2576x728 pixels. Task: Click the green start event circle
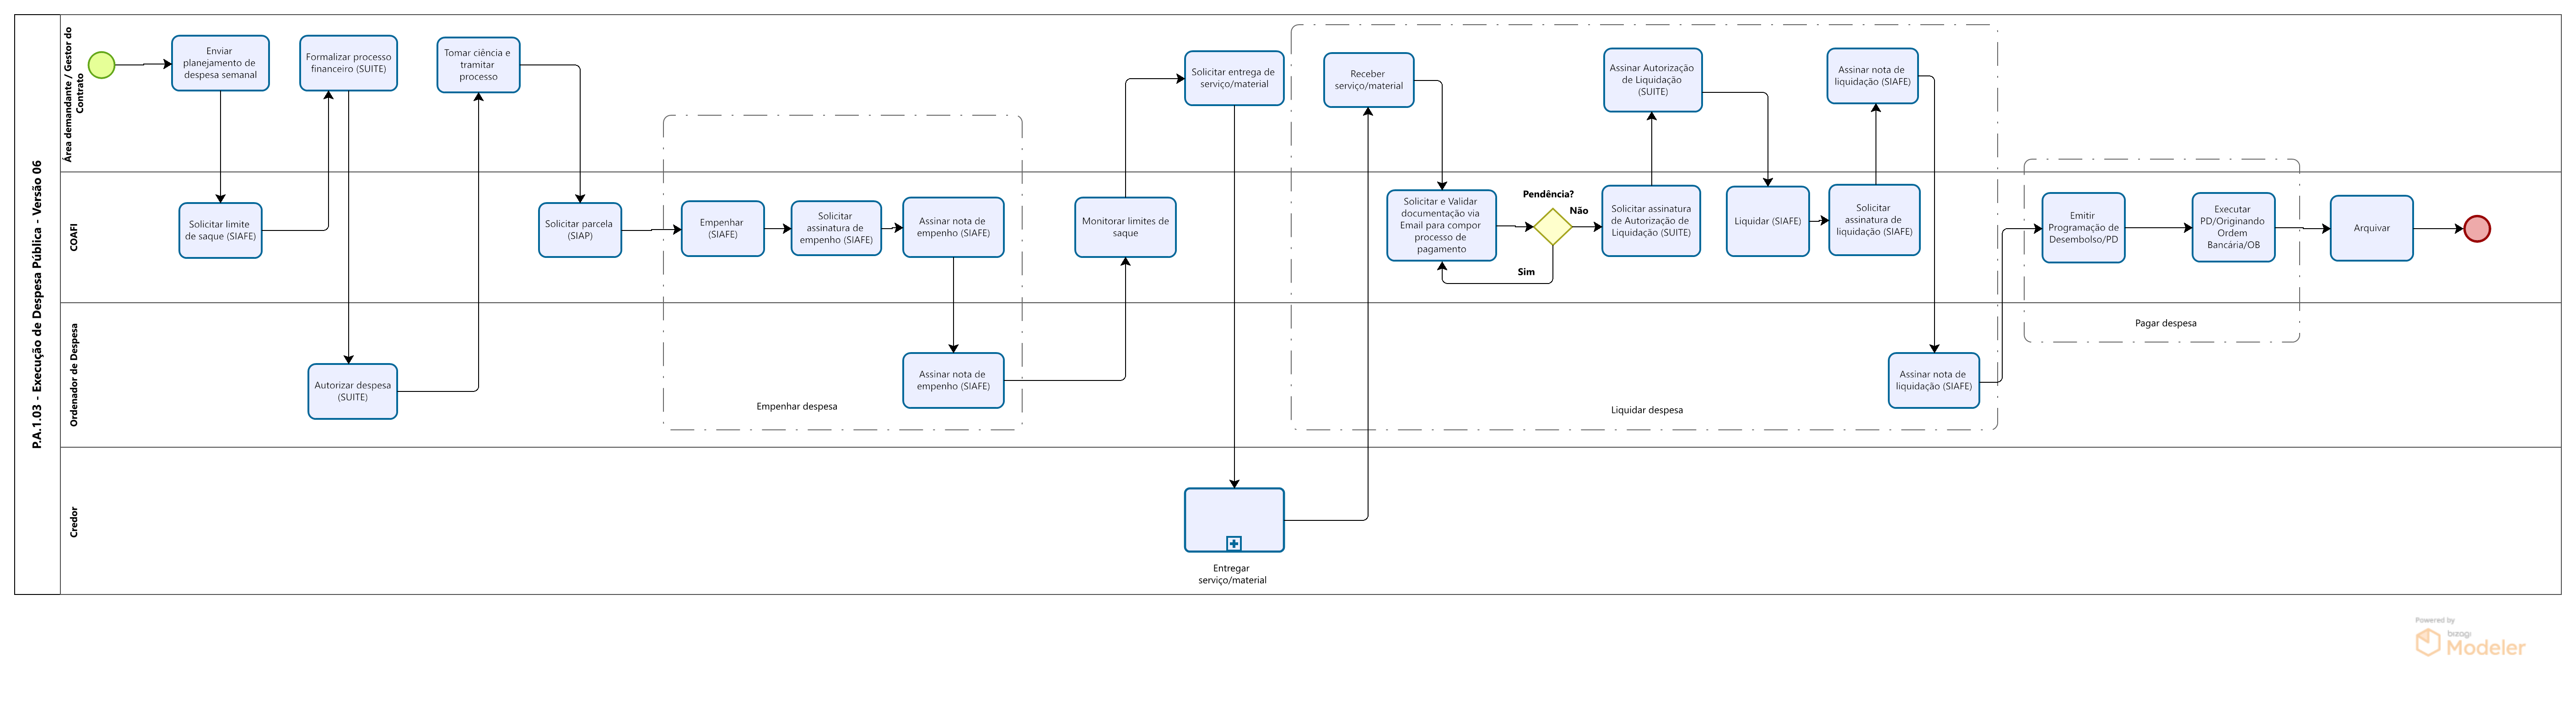pos(101,65)
